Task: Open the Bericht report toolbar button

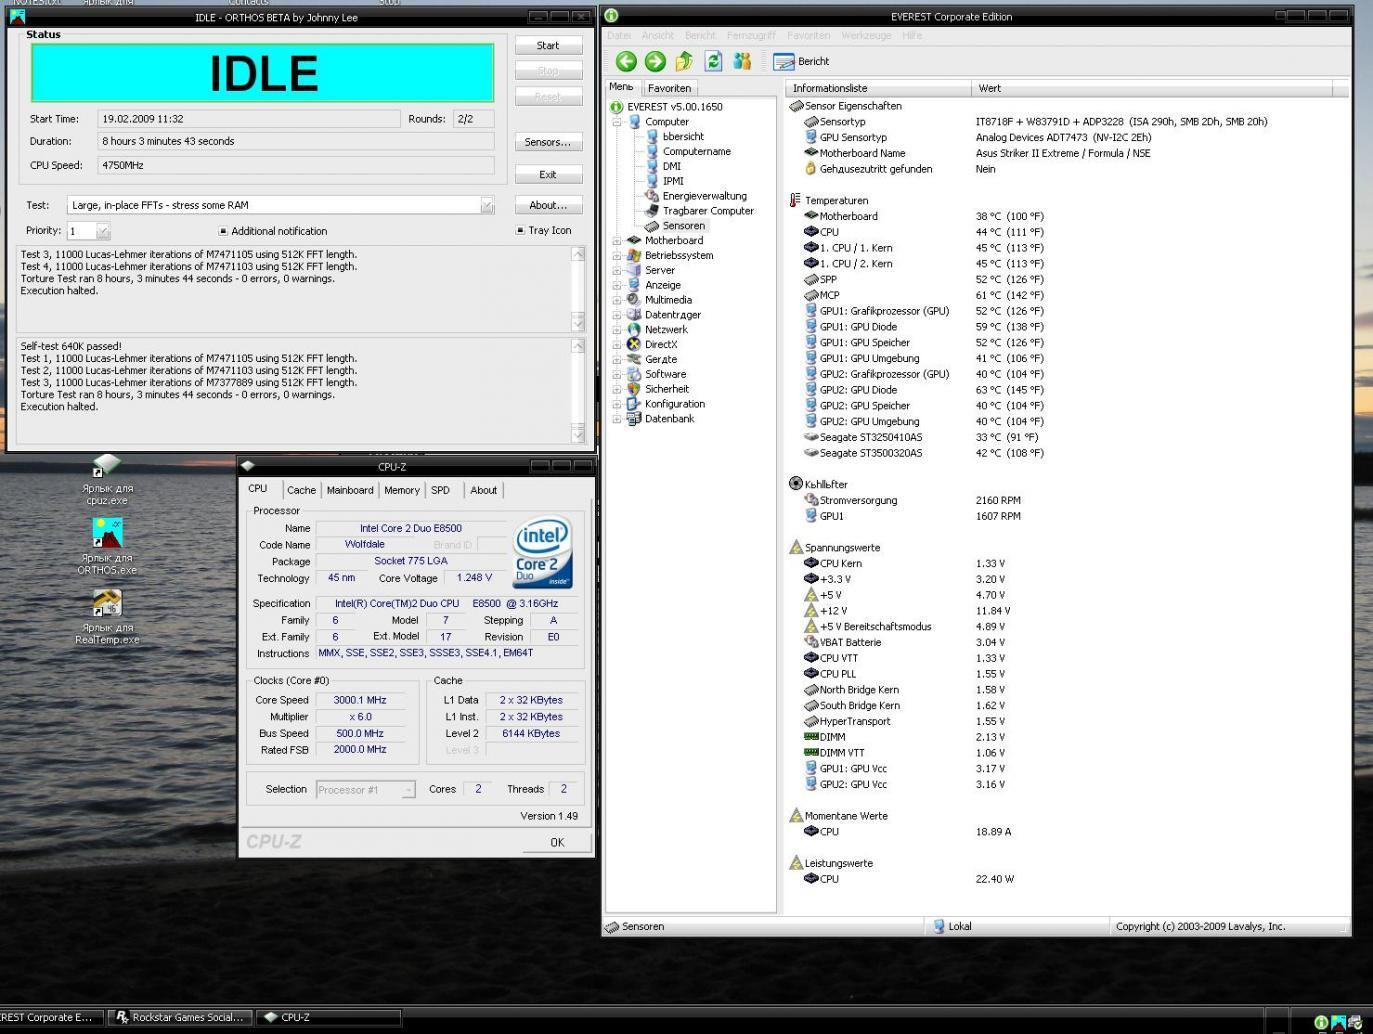Action: (801, 62)
